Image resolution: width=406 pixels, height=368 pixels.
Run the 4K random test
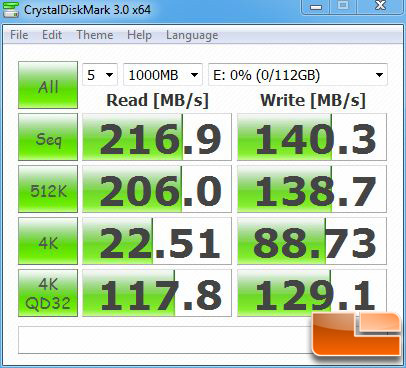click(48, 241)
